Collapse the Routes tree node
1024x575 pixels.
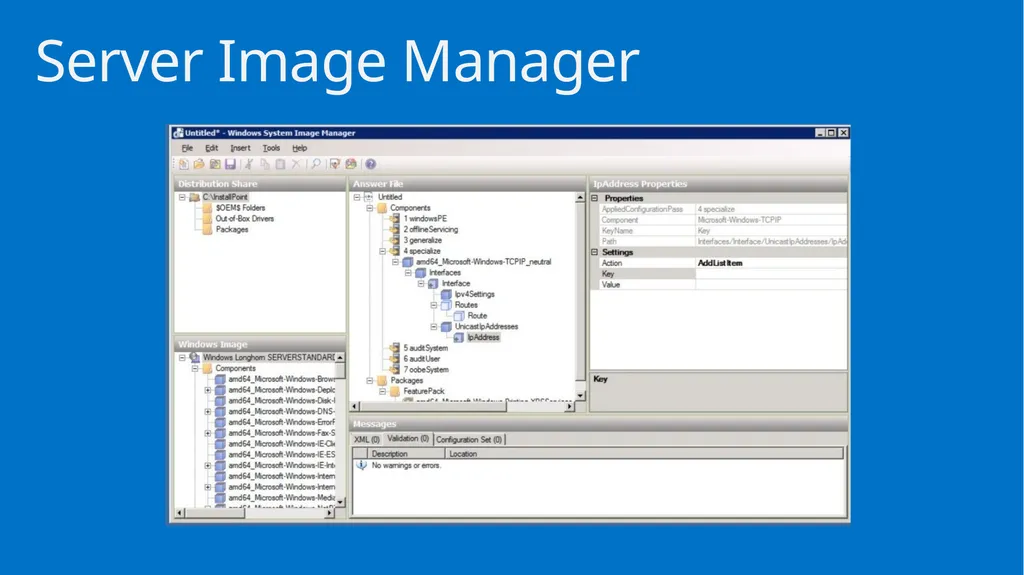click(434, 304)
